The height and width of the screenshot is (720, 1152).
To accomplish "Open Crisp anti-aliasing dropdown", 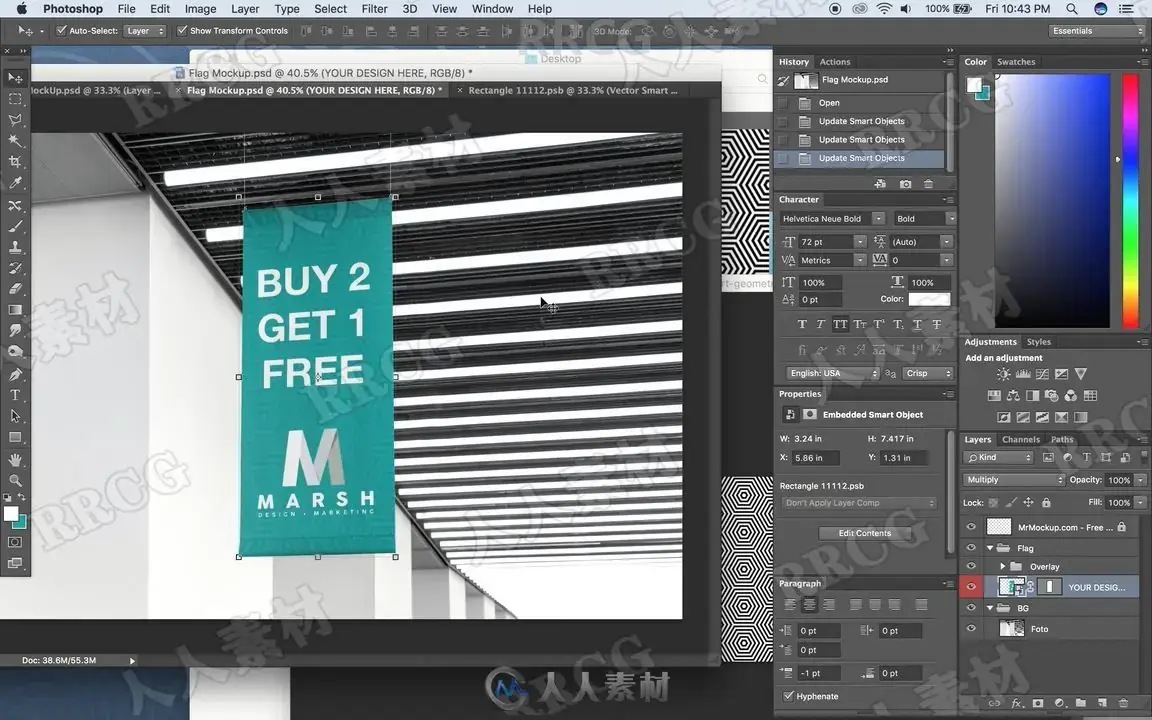I will [x=927, y=373].
